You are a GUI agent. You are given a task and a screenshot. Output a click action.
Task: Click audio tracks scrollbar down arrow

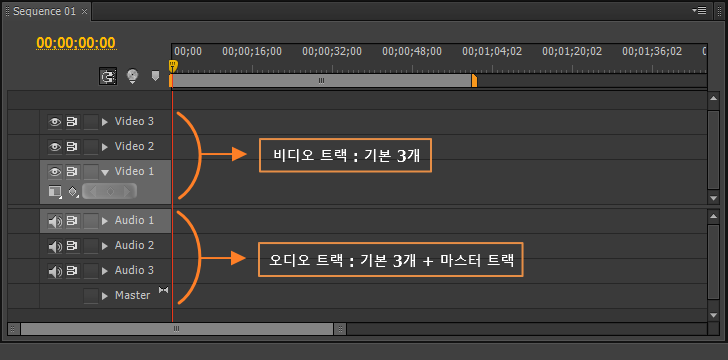point(714,315)
